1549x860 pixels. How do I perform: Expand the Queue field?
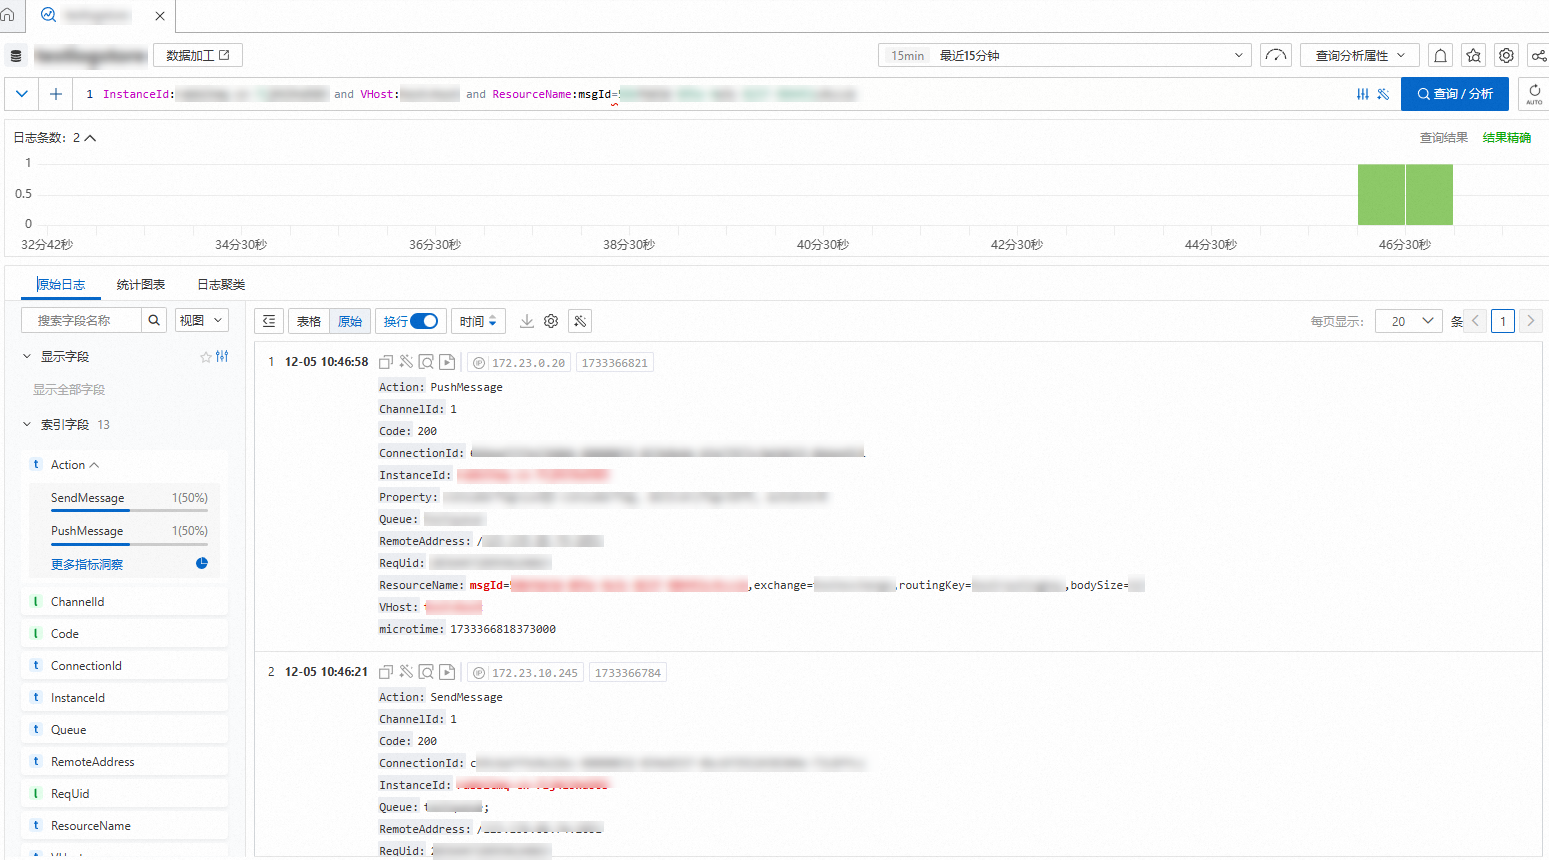pos(124,730)
